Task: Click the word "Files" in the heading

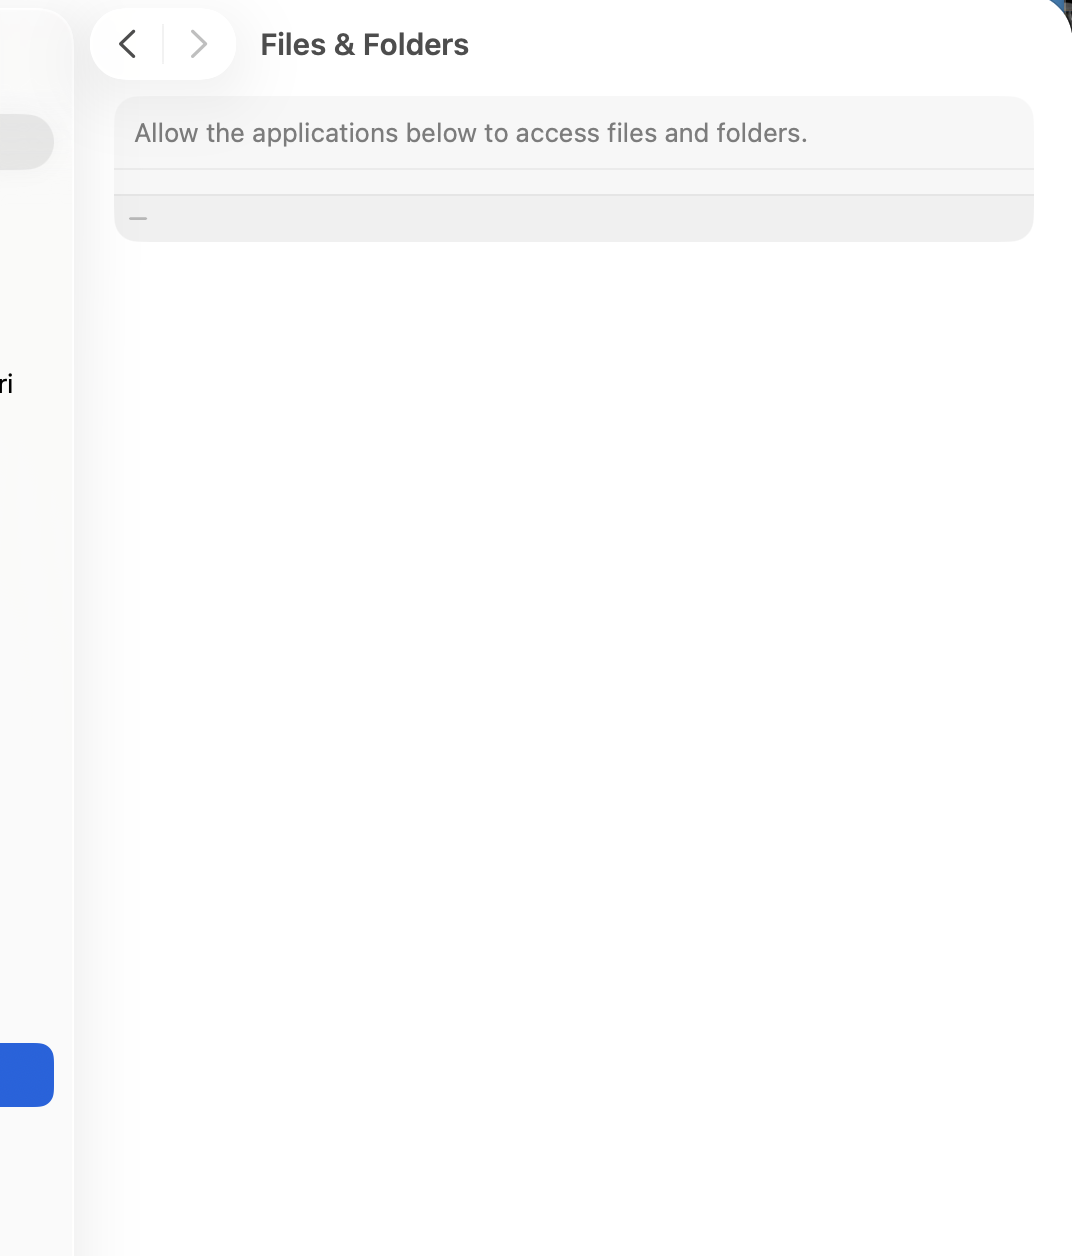Action: pyautogui.click(x=293, y=45)
